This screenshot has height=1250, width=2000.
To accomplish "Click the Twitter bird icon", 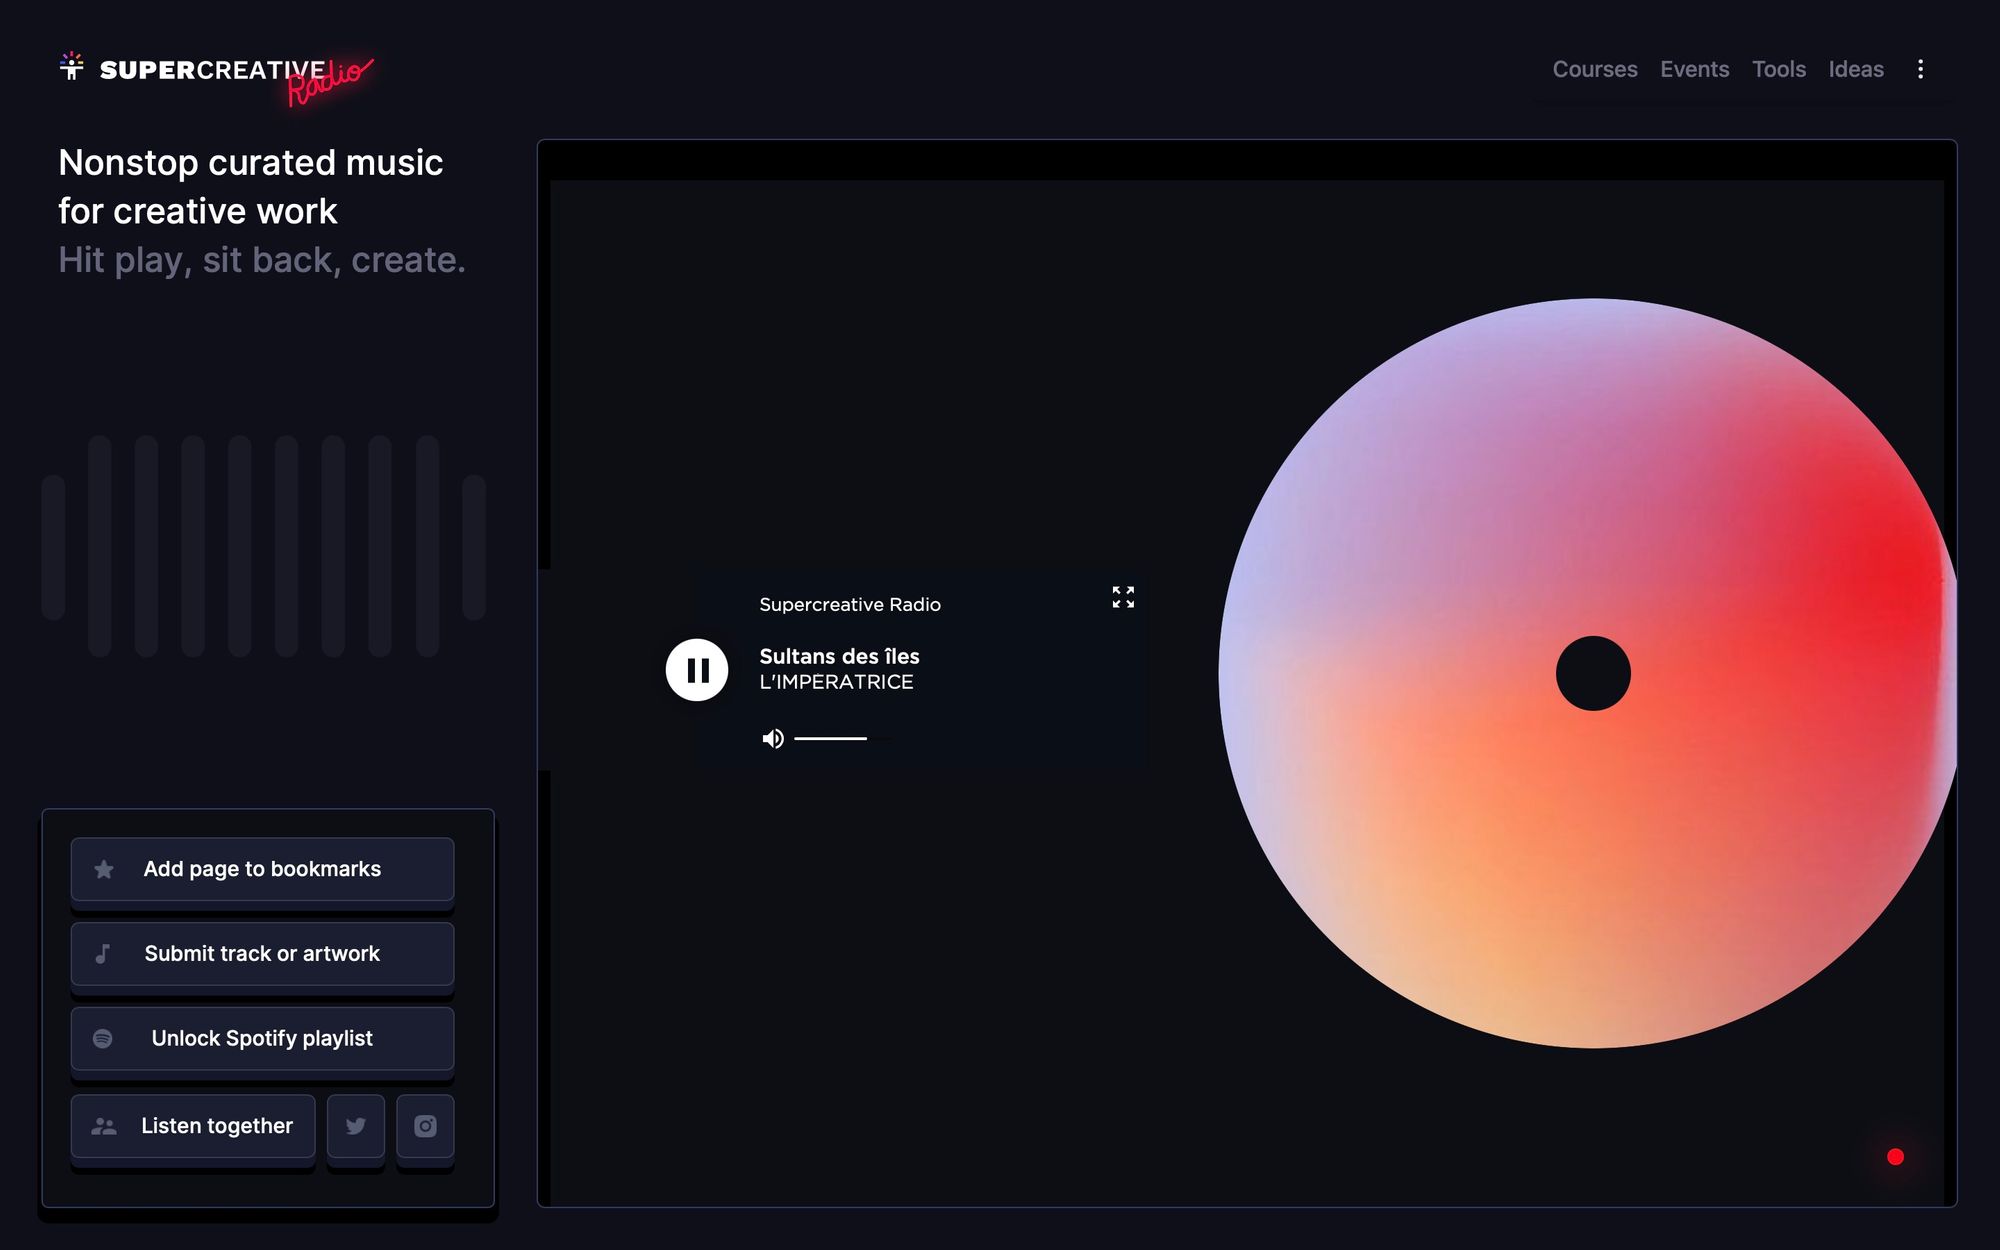I will 354,1125.
